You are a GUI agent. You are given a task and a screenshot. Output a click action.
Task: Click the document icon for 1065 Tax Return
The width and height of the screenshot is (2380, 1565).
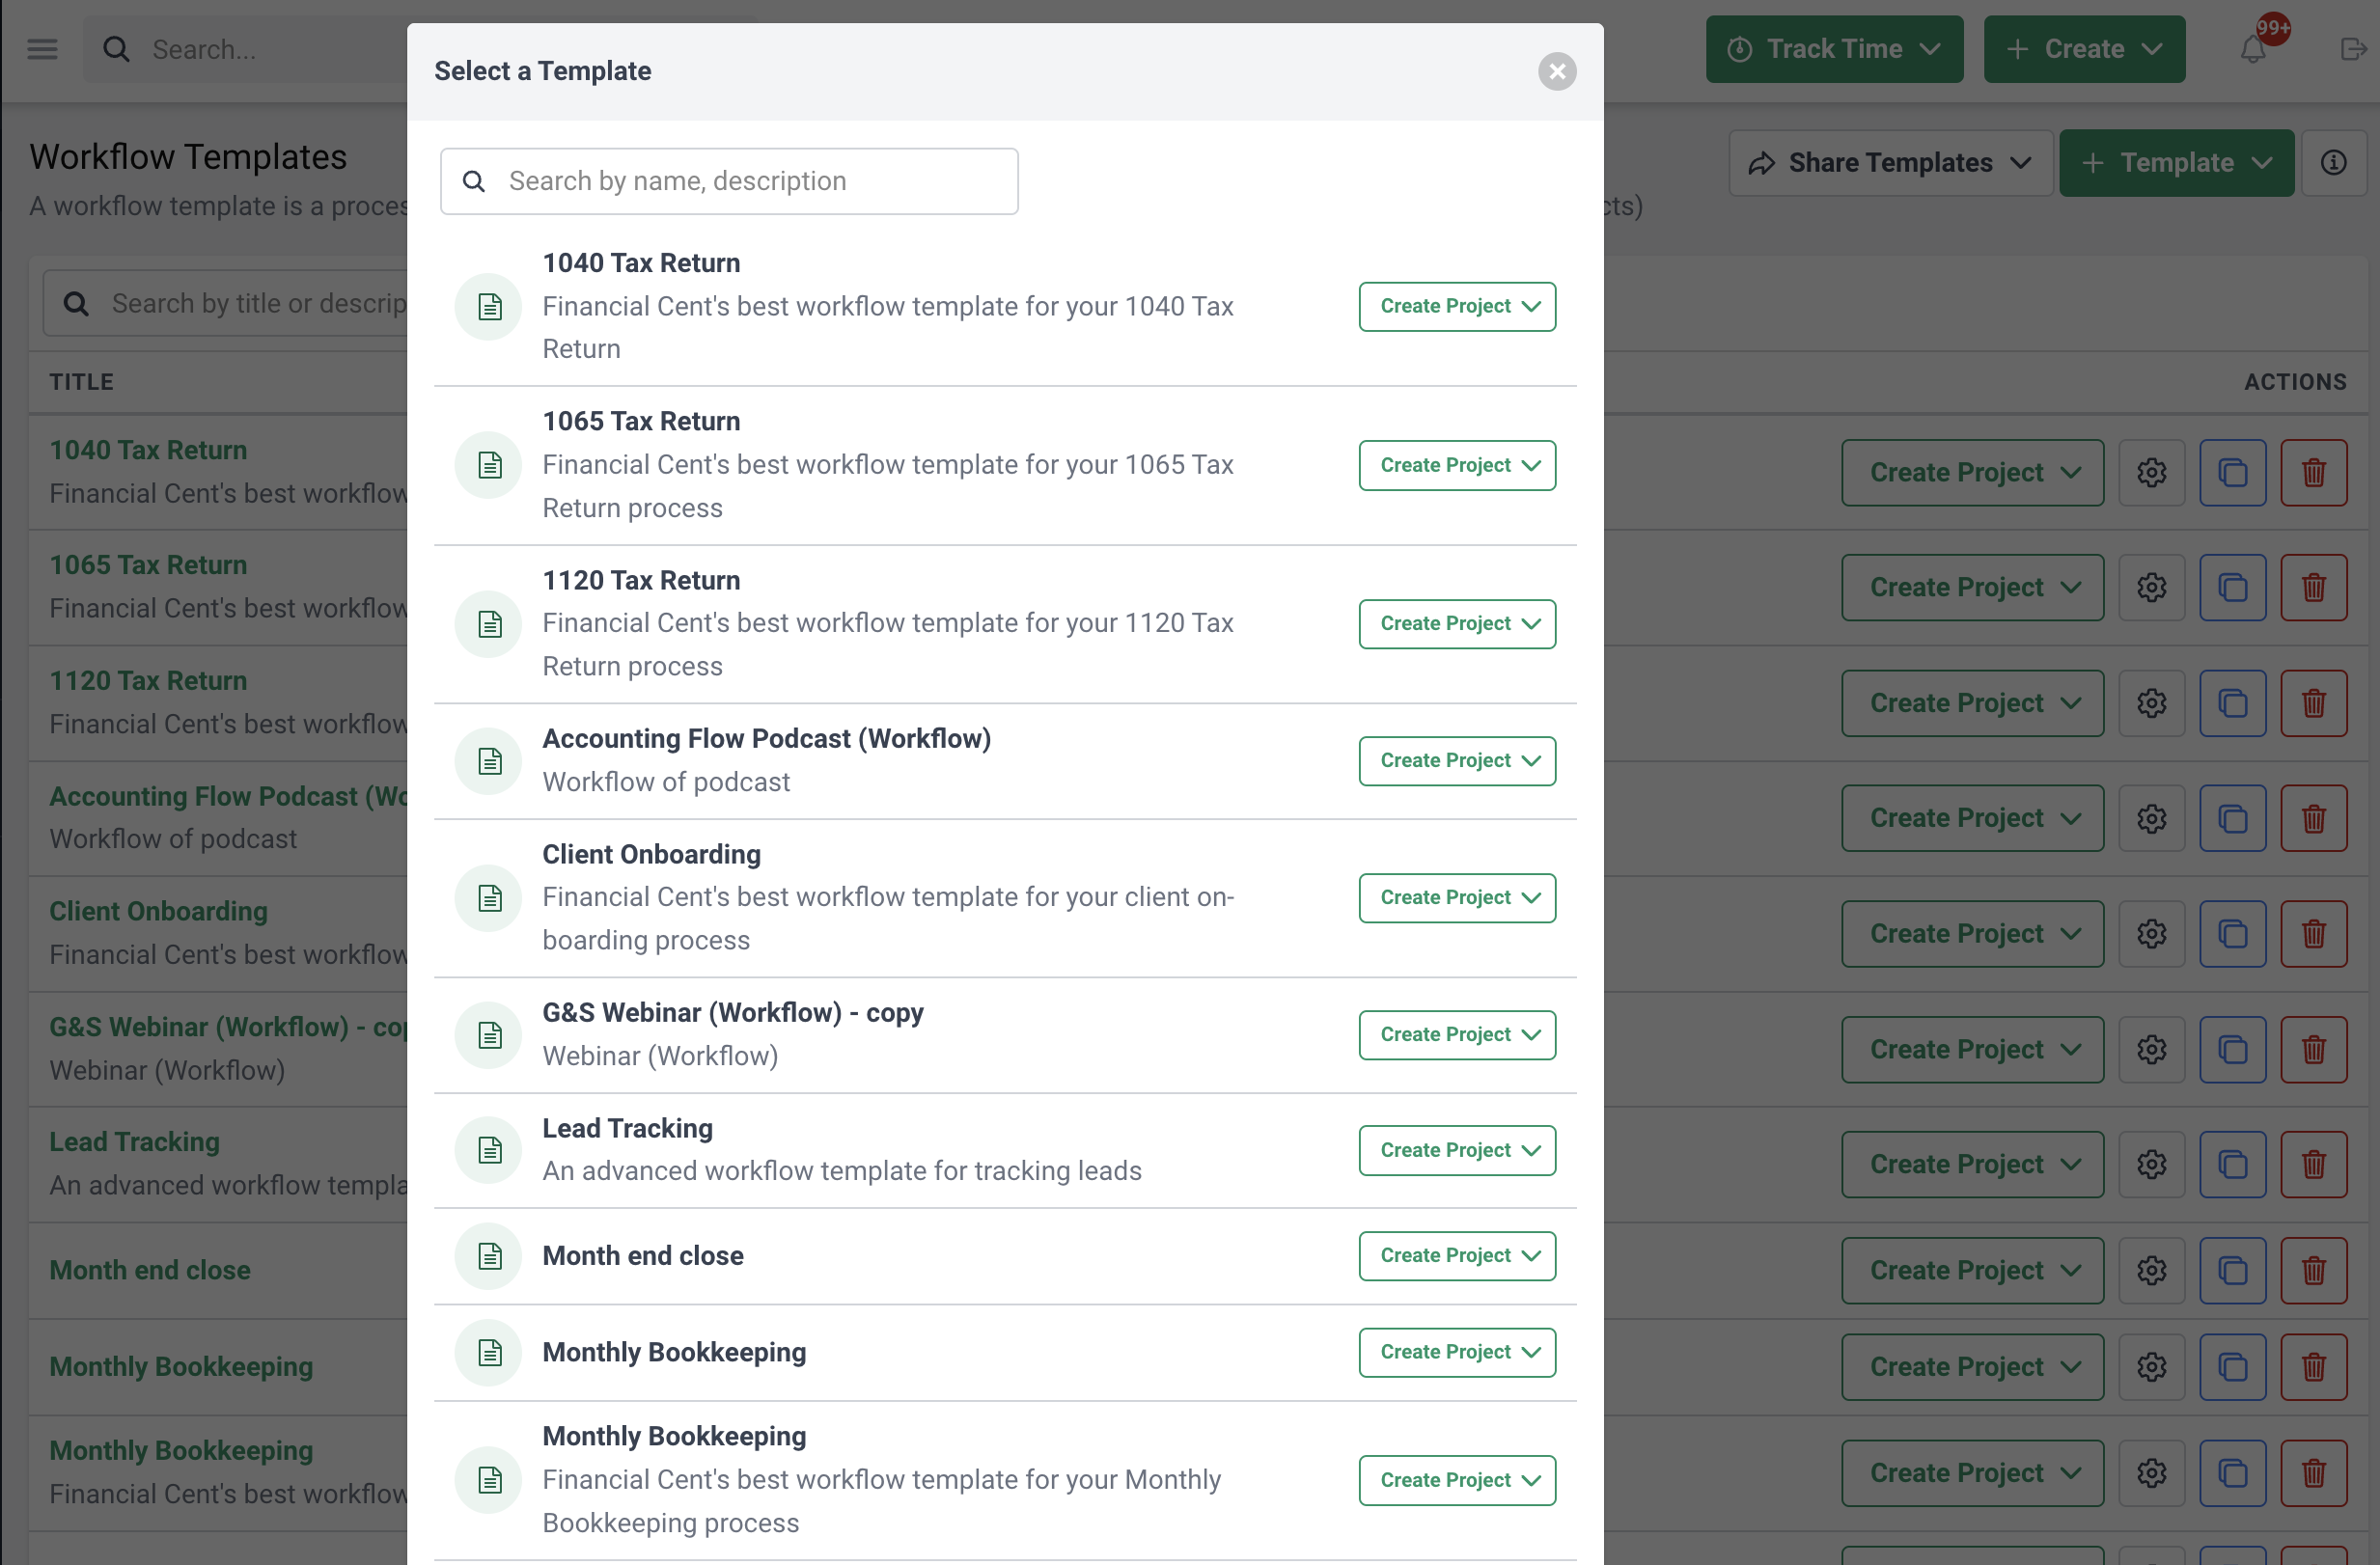pos(488,465)
